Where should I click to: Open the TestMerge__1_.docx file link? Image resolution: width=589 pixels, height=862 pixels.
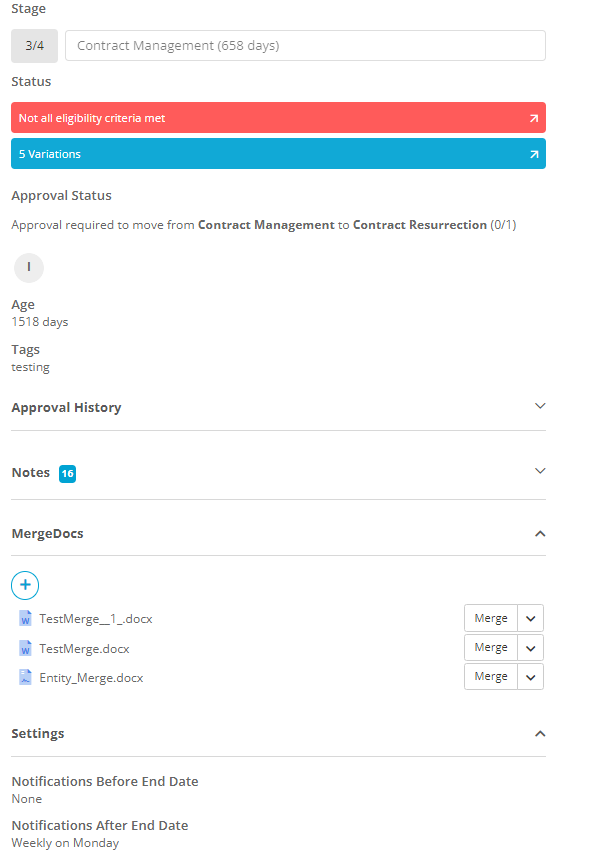click(x=95, y=618)
